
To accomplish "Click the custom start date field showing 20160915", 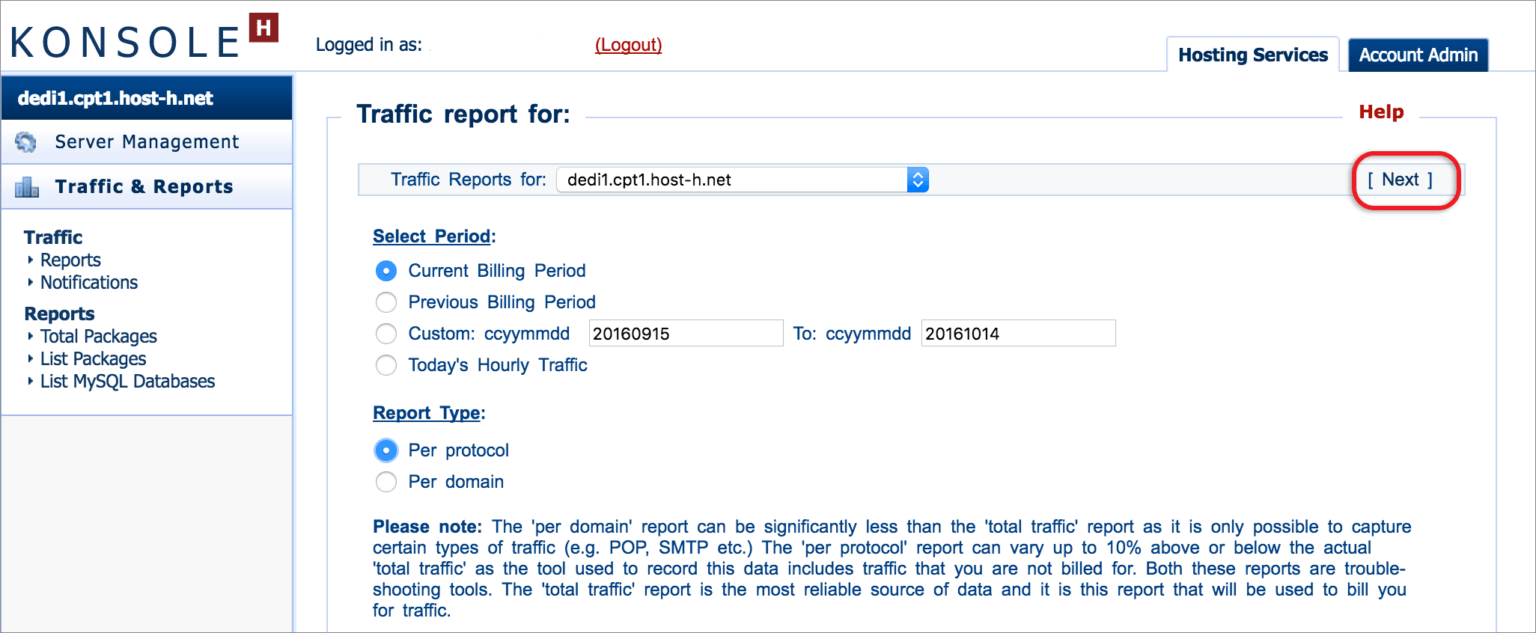I will click(685, 332).
